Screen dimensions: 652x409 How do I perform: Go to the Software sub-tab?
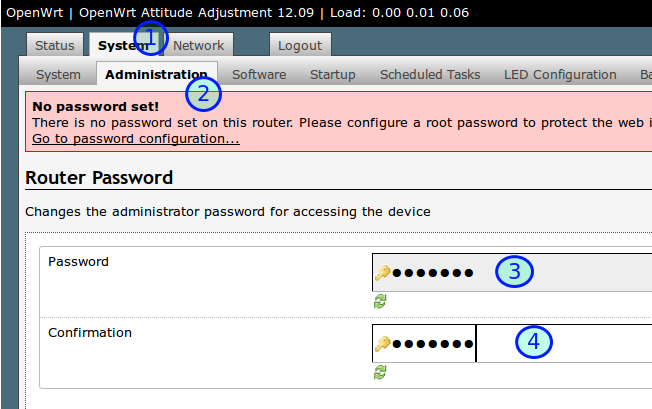pyautogui.click(x=259, y=75)
